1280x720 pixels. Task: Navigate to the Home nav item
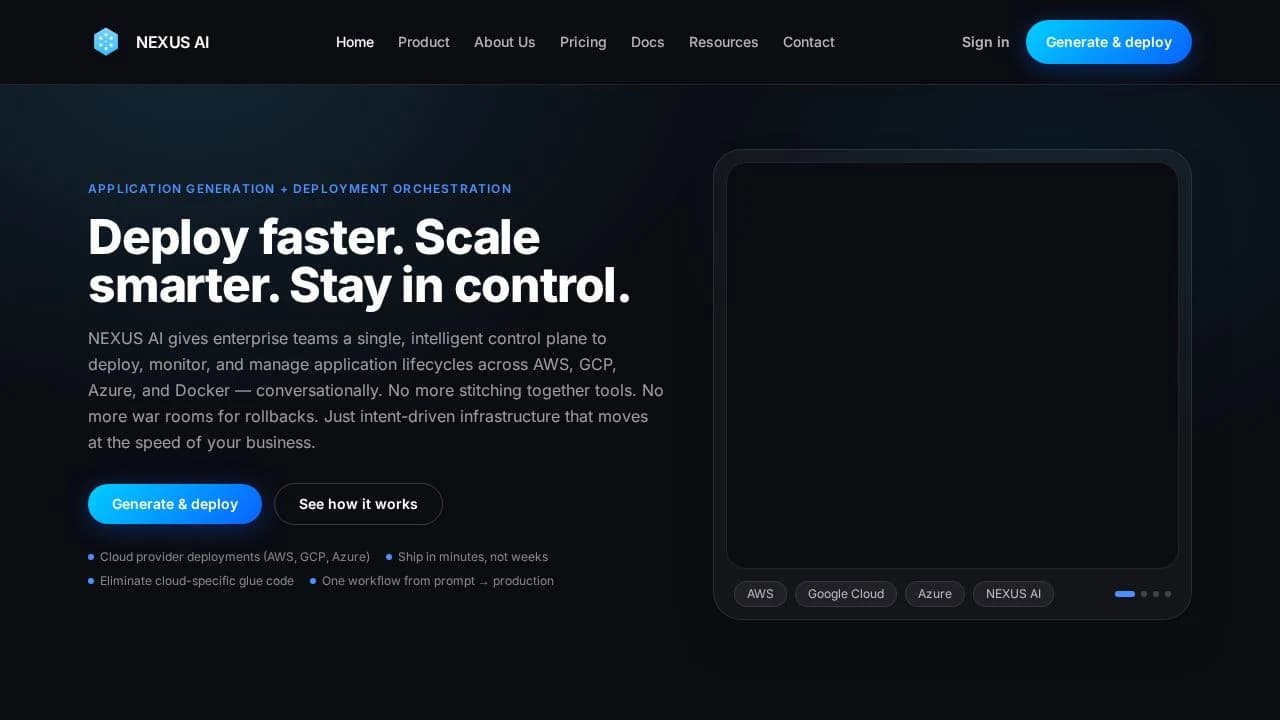coord(355,42)
